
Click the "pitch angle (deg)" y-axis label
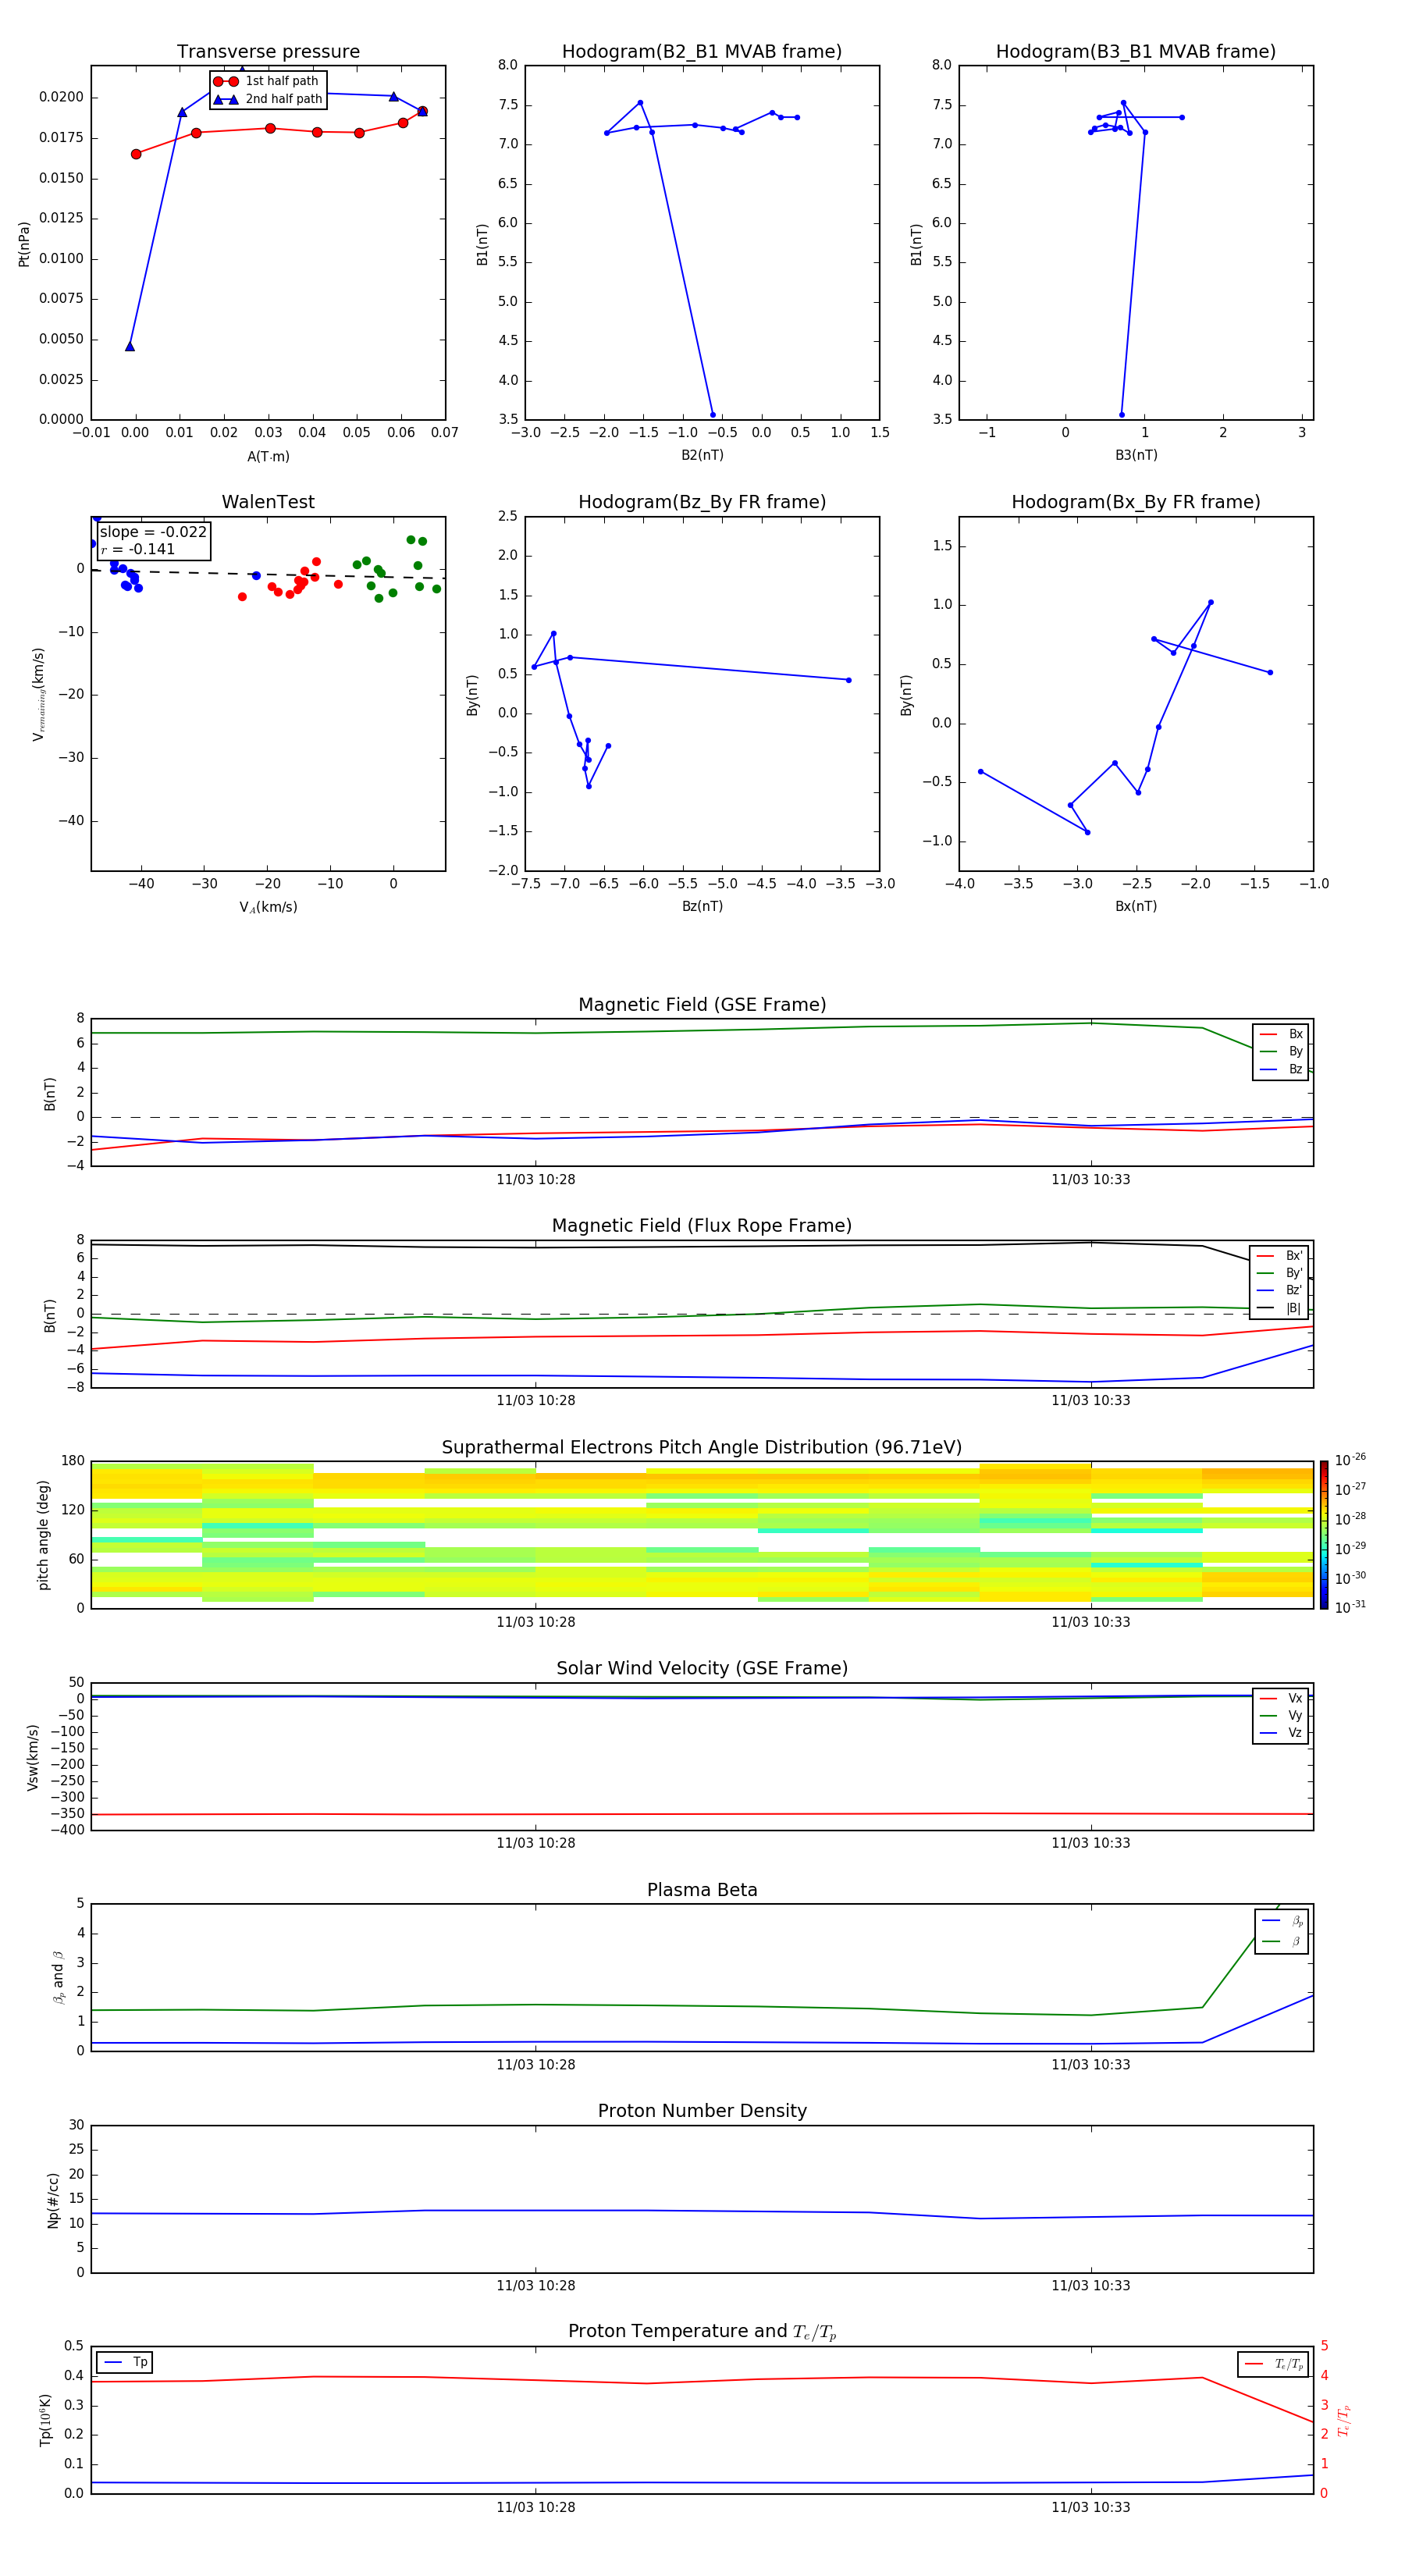[43, 1534]
